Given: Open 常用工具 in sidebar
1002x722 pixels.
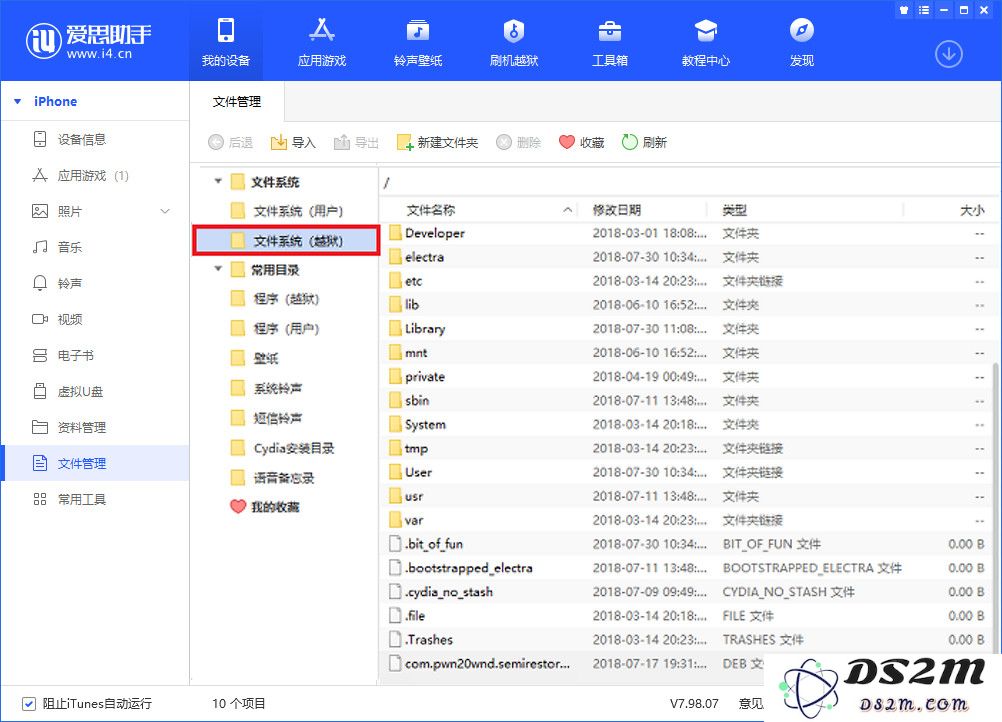Looking at the screenshot, I should coord(95,499).
